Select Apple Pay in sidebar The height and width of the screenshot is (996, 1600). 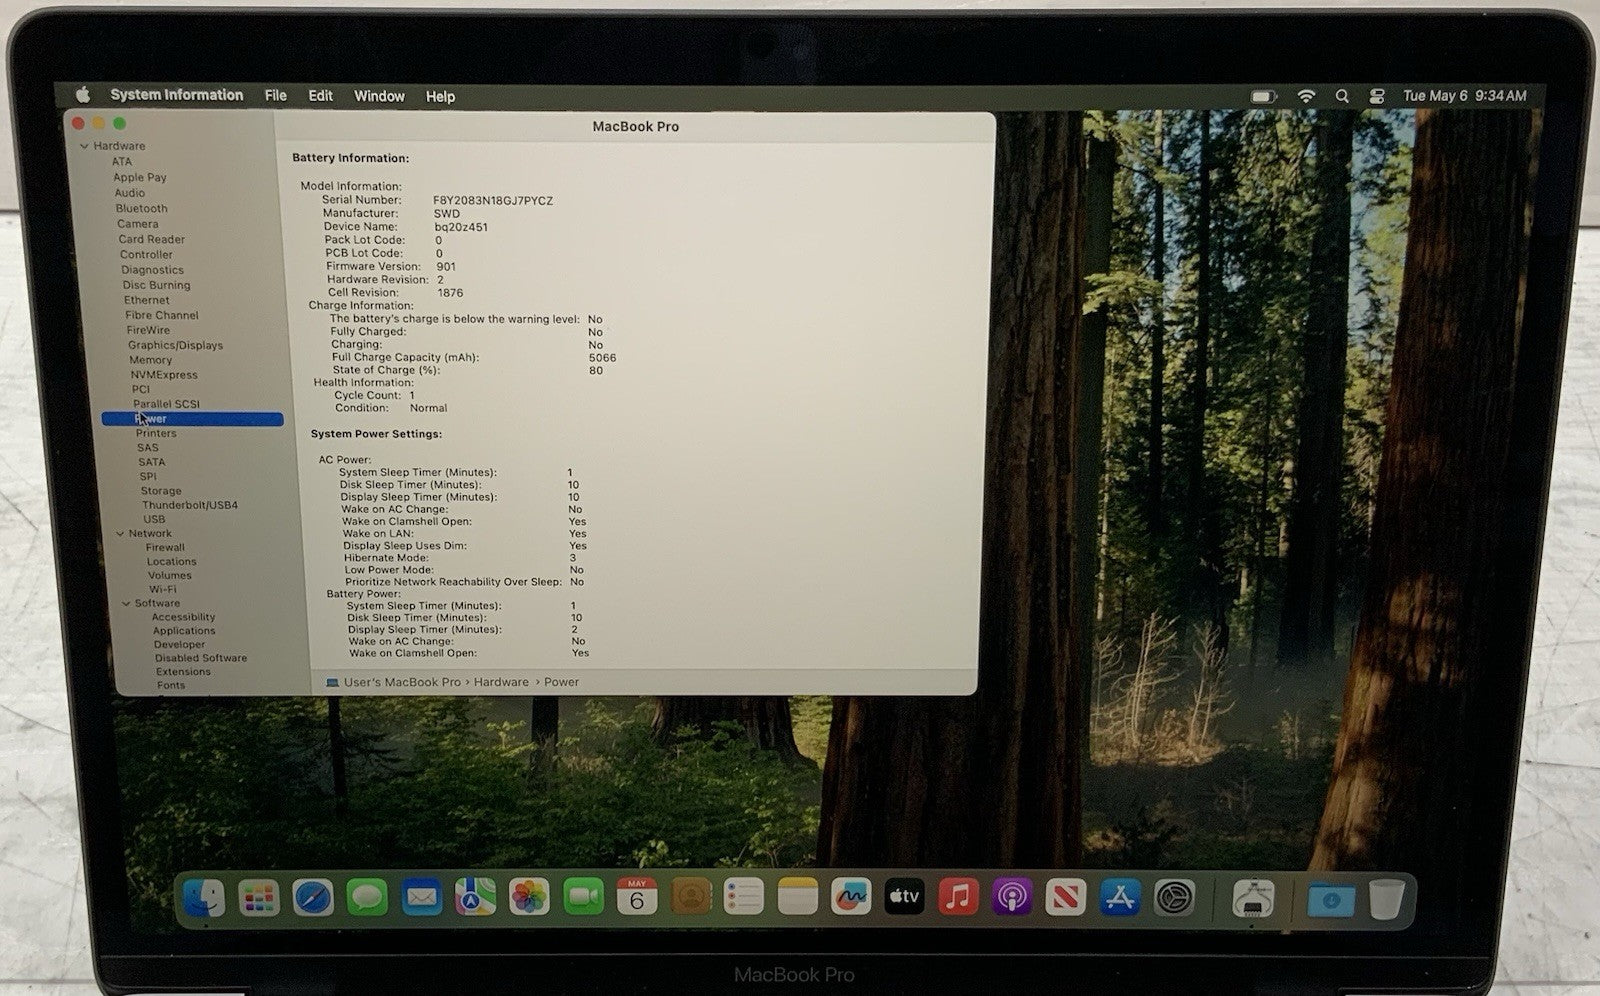(140, 177)
